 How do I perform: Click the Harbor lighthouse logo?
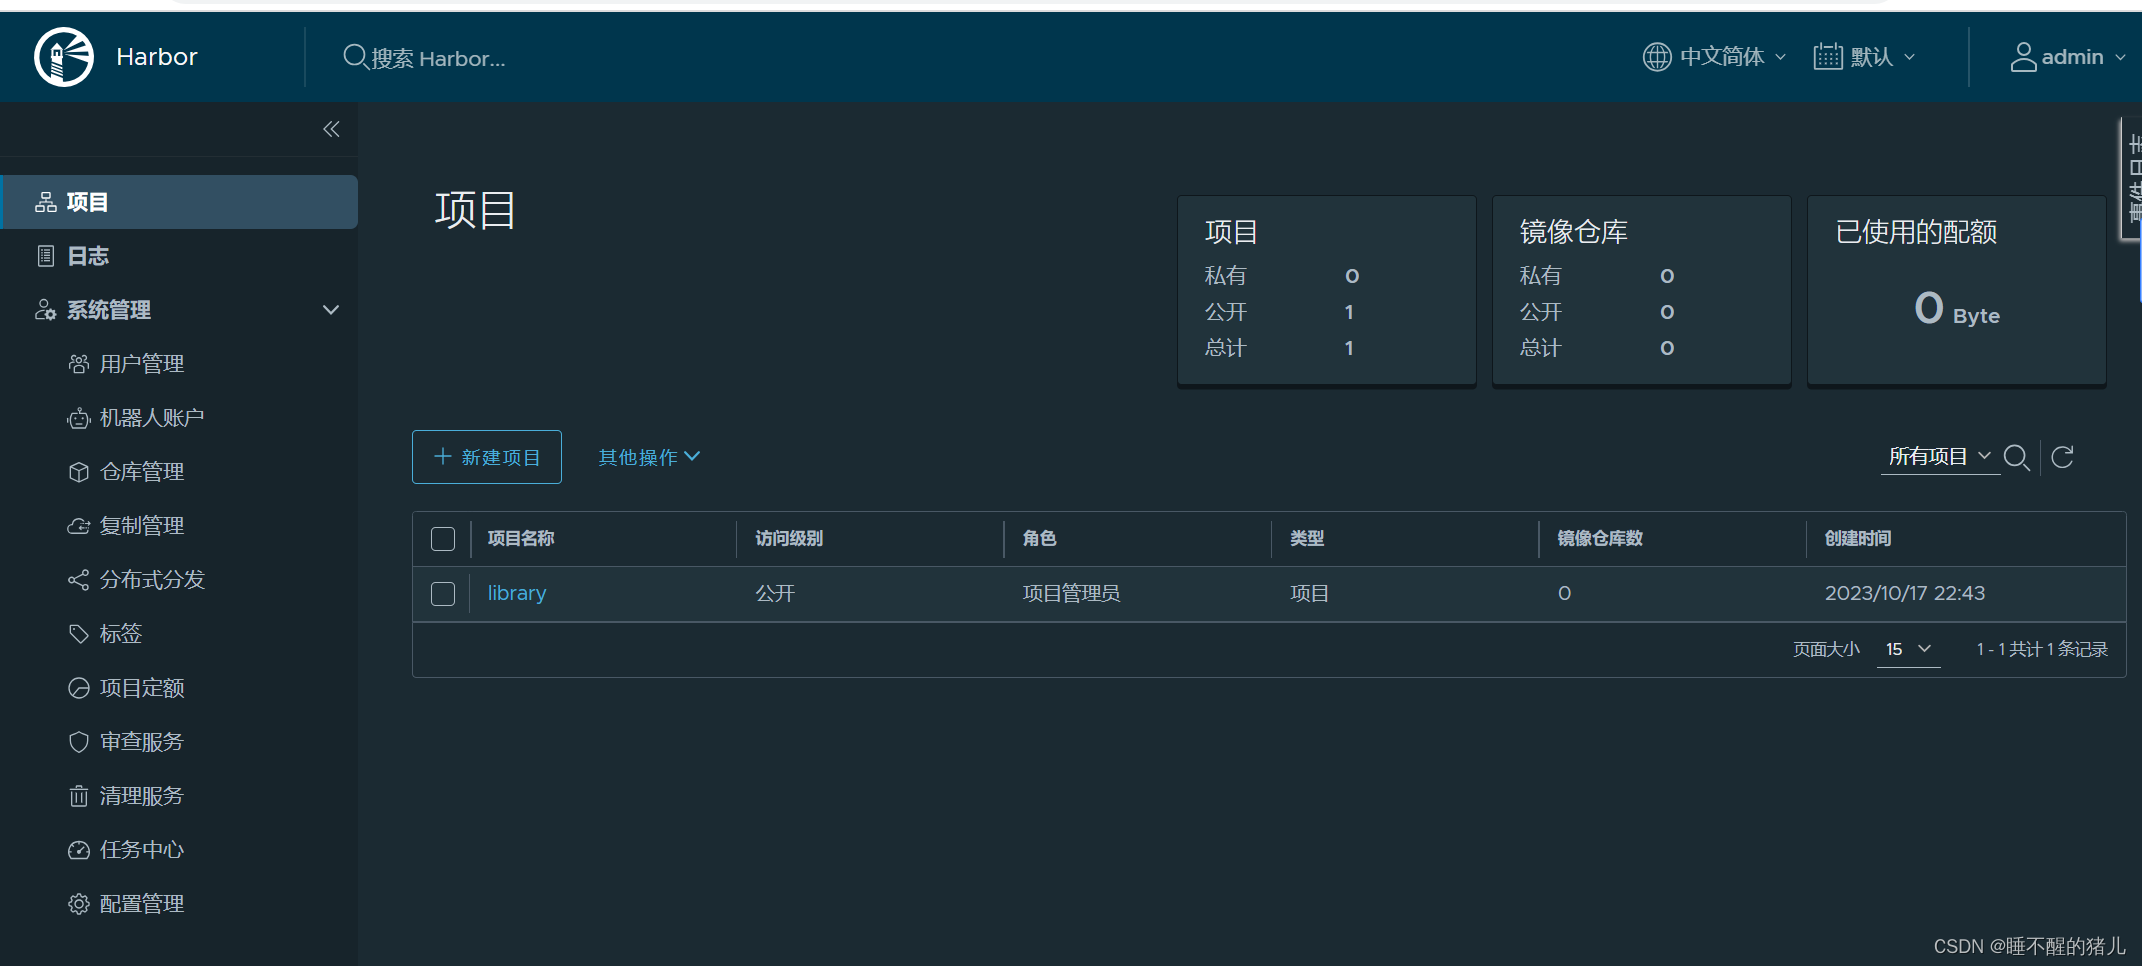pyautogui.click(x=64, y=57)
